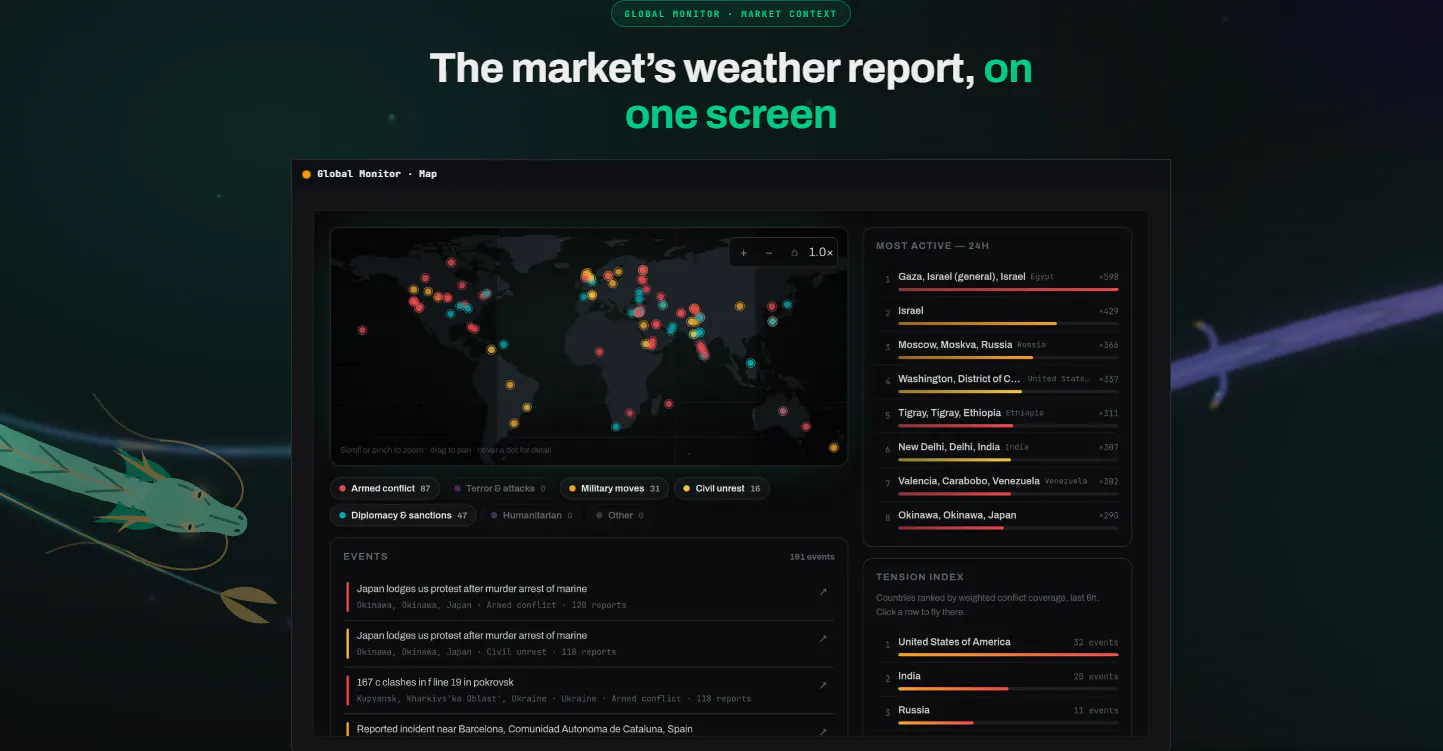Open arrow for the Barcelona incident event
1443x751 pixels.
(823, 731)
